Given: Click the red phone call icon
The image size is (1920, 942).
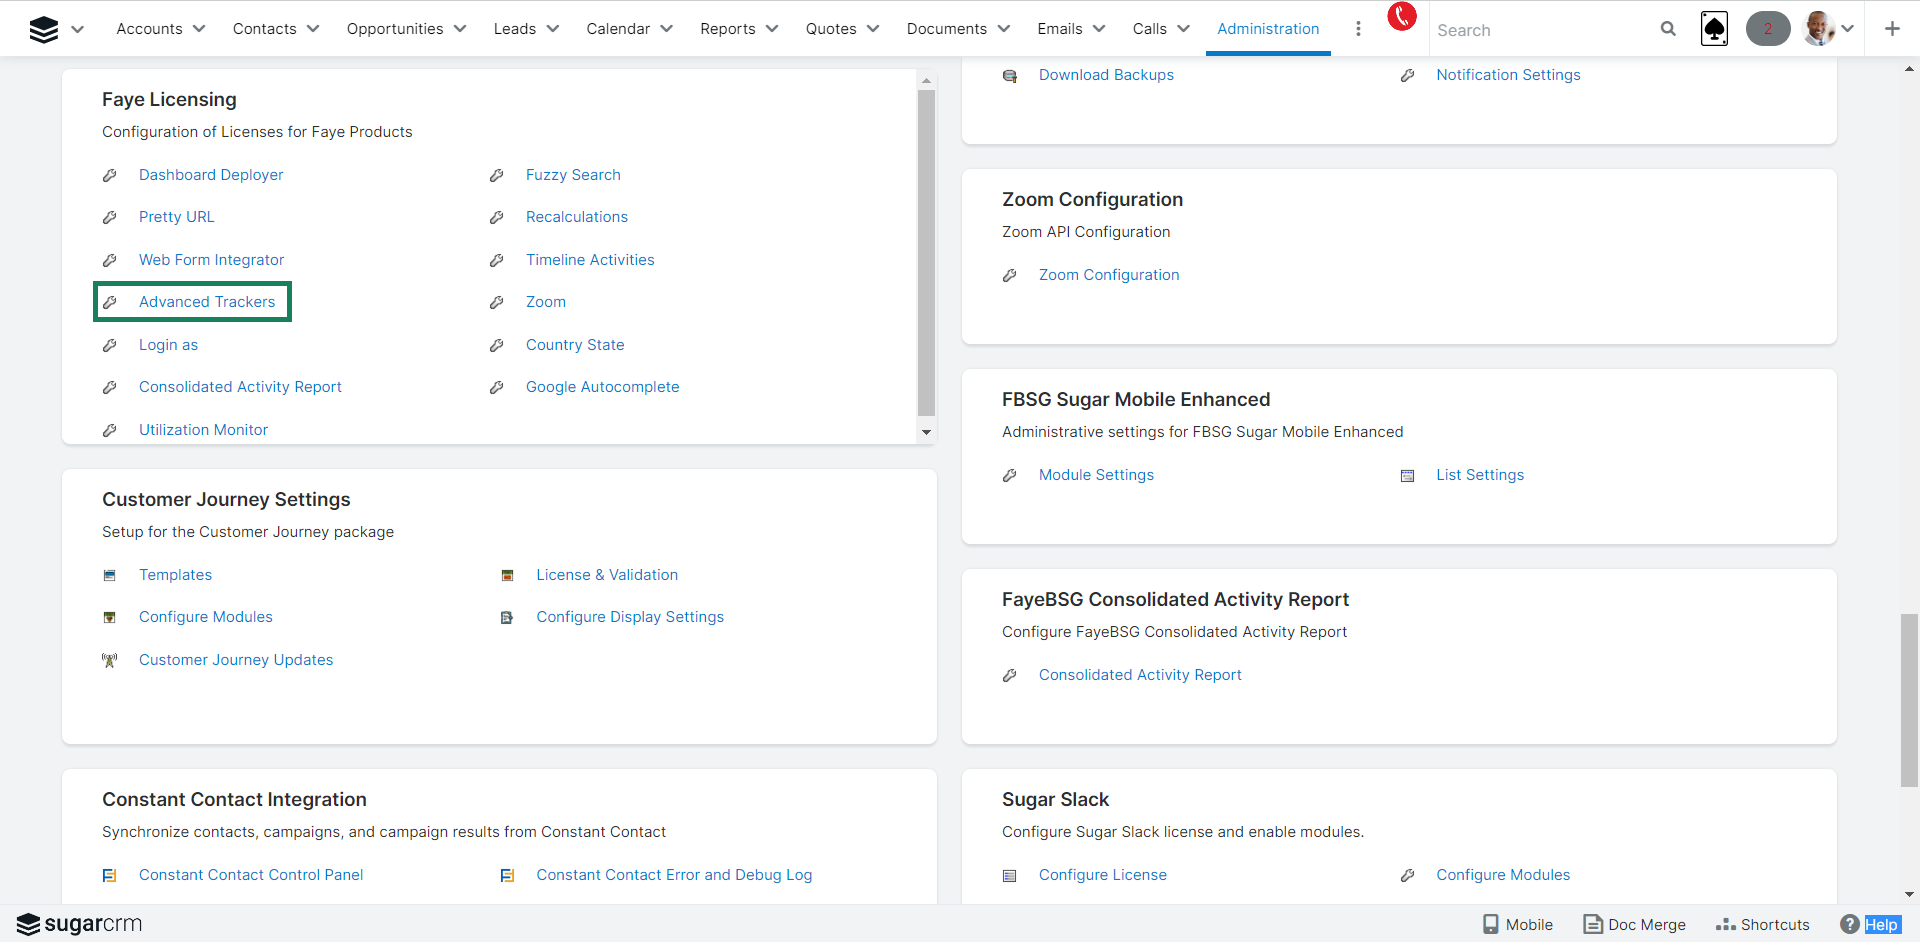Looking at the screenshot, I should coord(1402,17).
